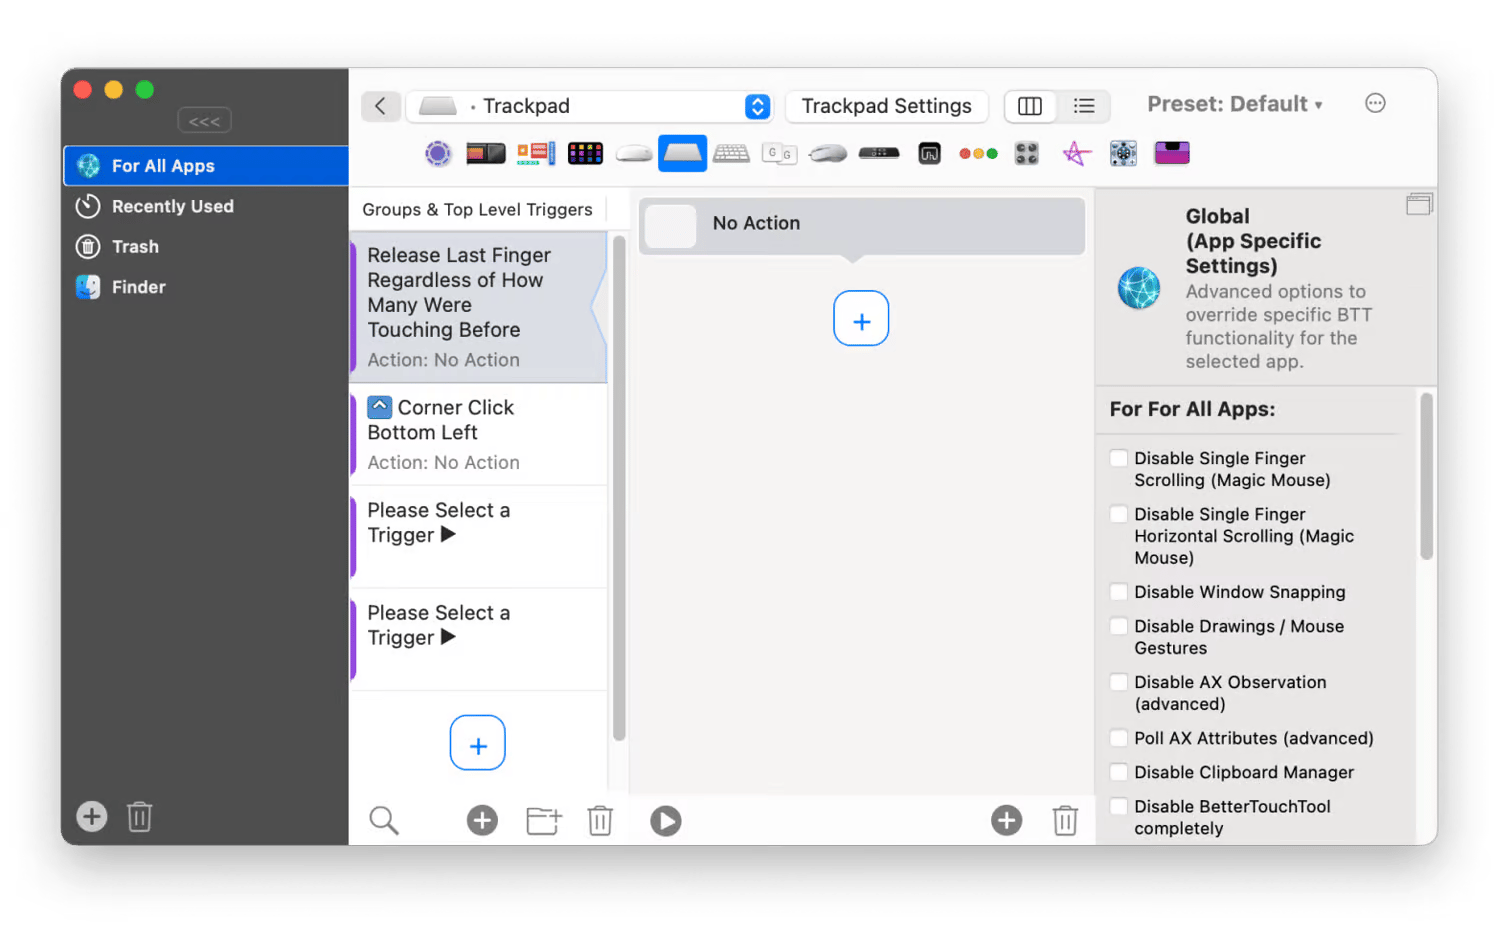The width and height of the screenshot is (1494, 934).
Task: Select the Touch Bar trigger icon
Action: point(486,154)
